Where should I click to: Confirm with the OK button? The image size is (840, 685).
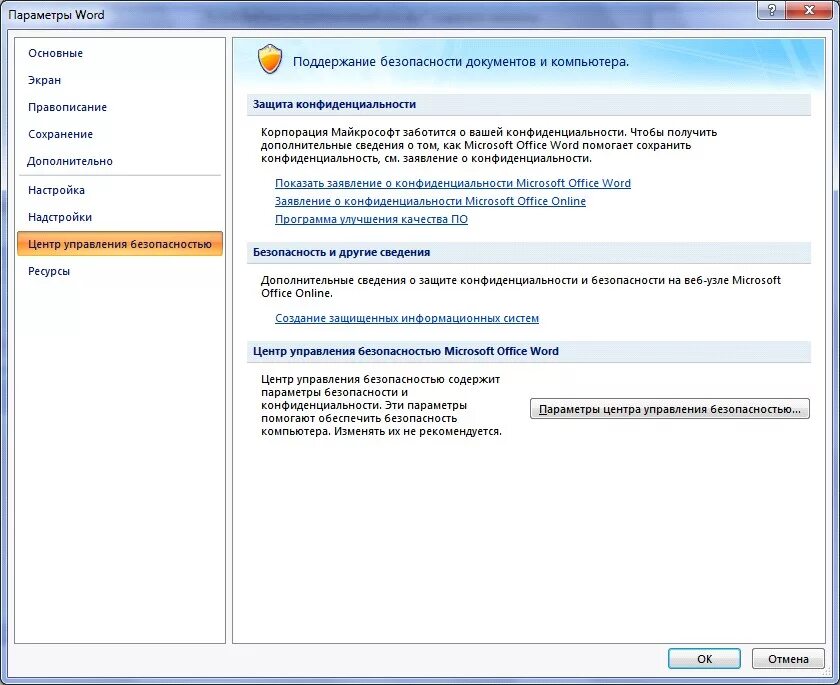[x=704, y=659]
